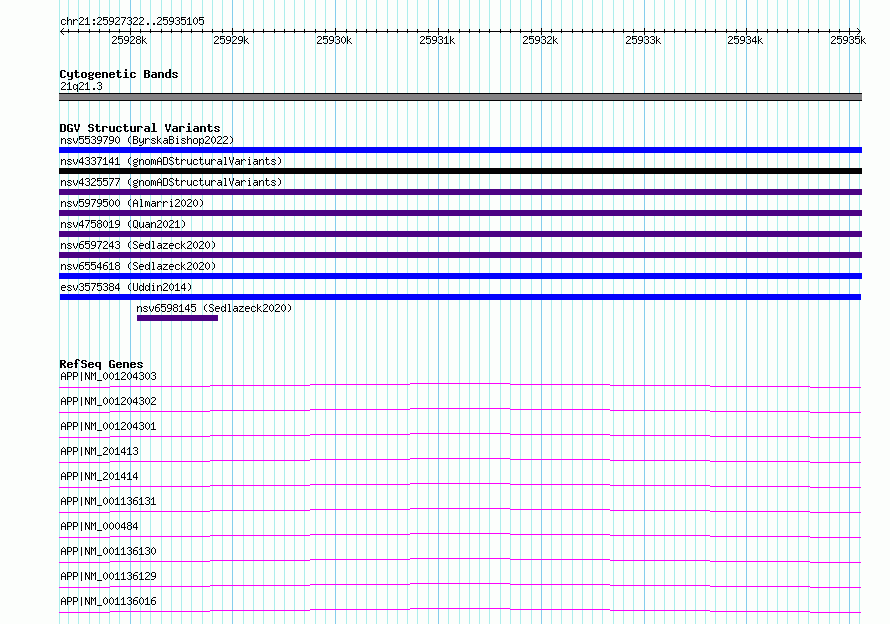Click the left arrow of the ruler
The width and height of the screenshot is (890, 624).
[62, 32]
